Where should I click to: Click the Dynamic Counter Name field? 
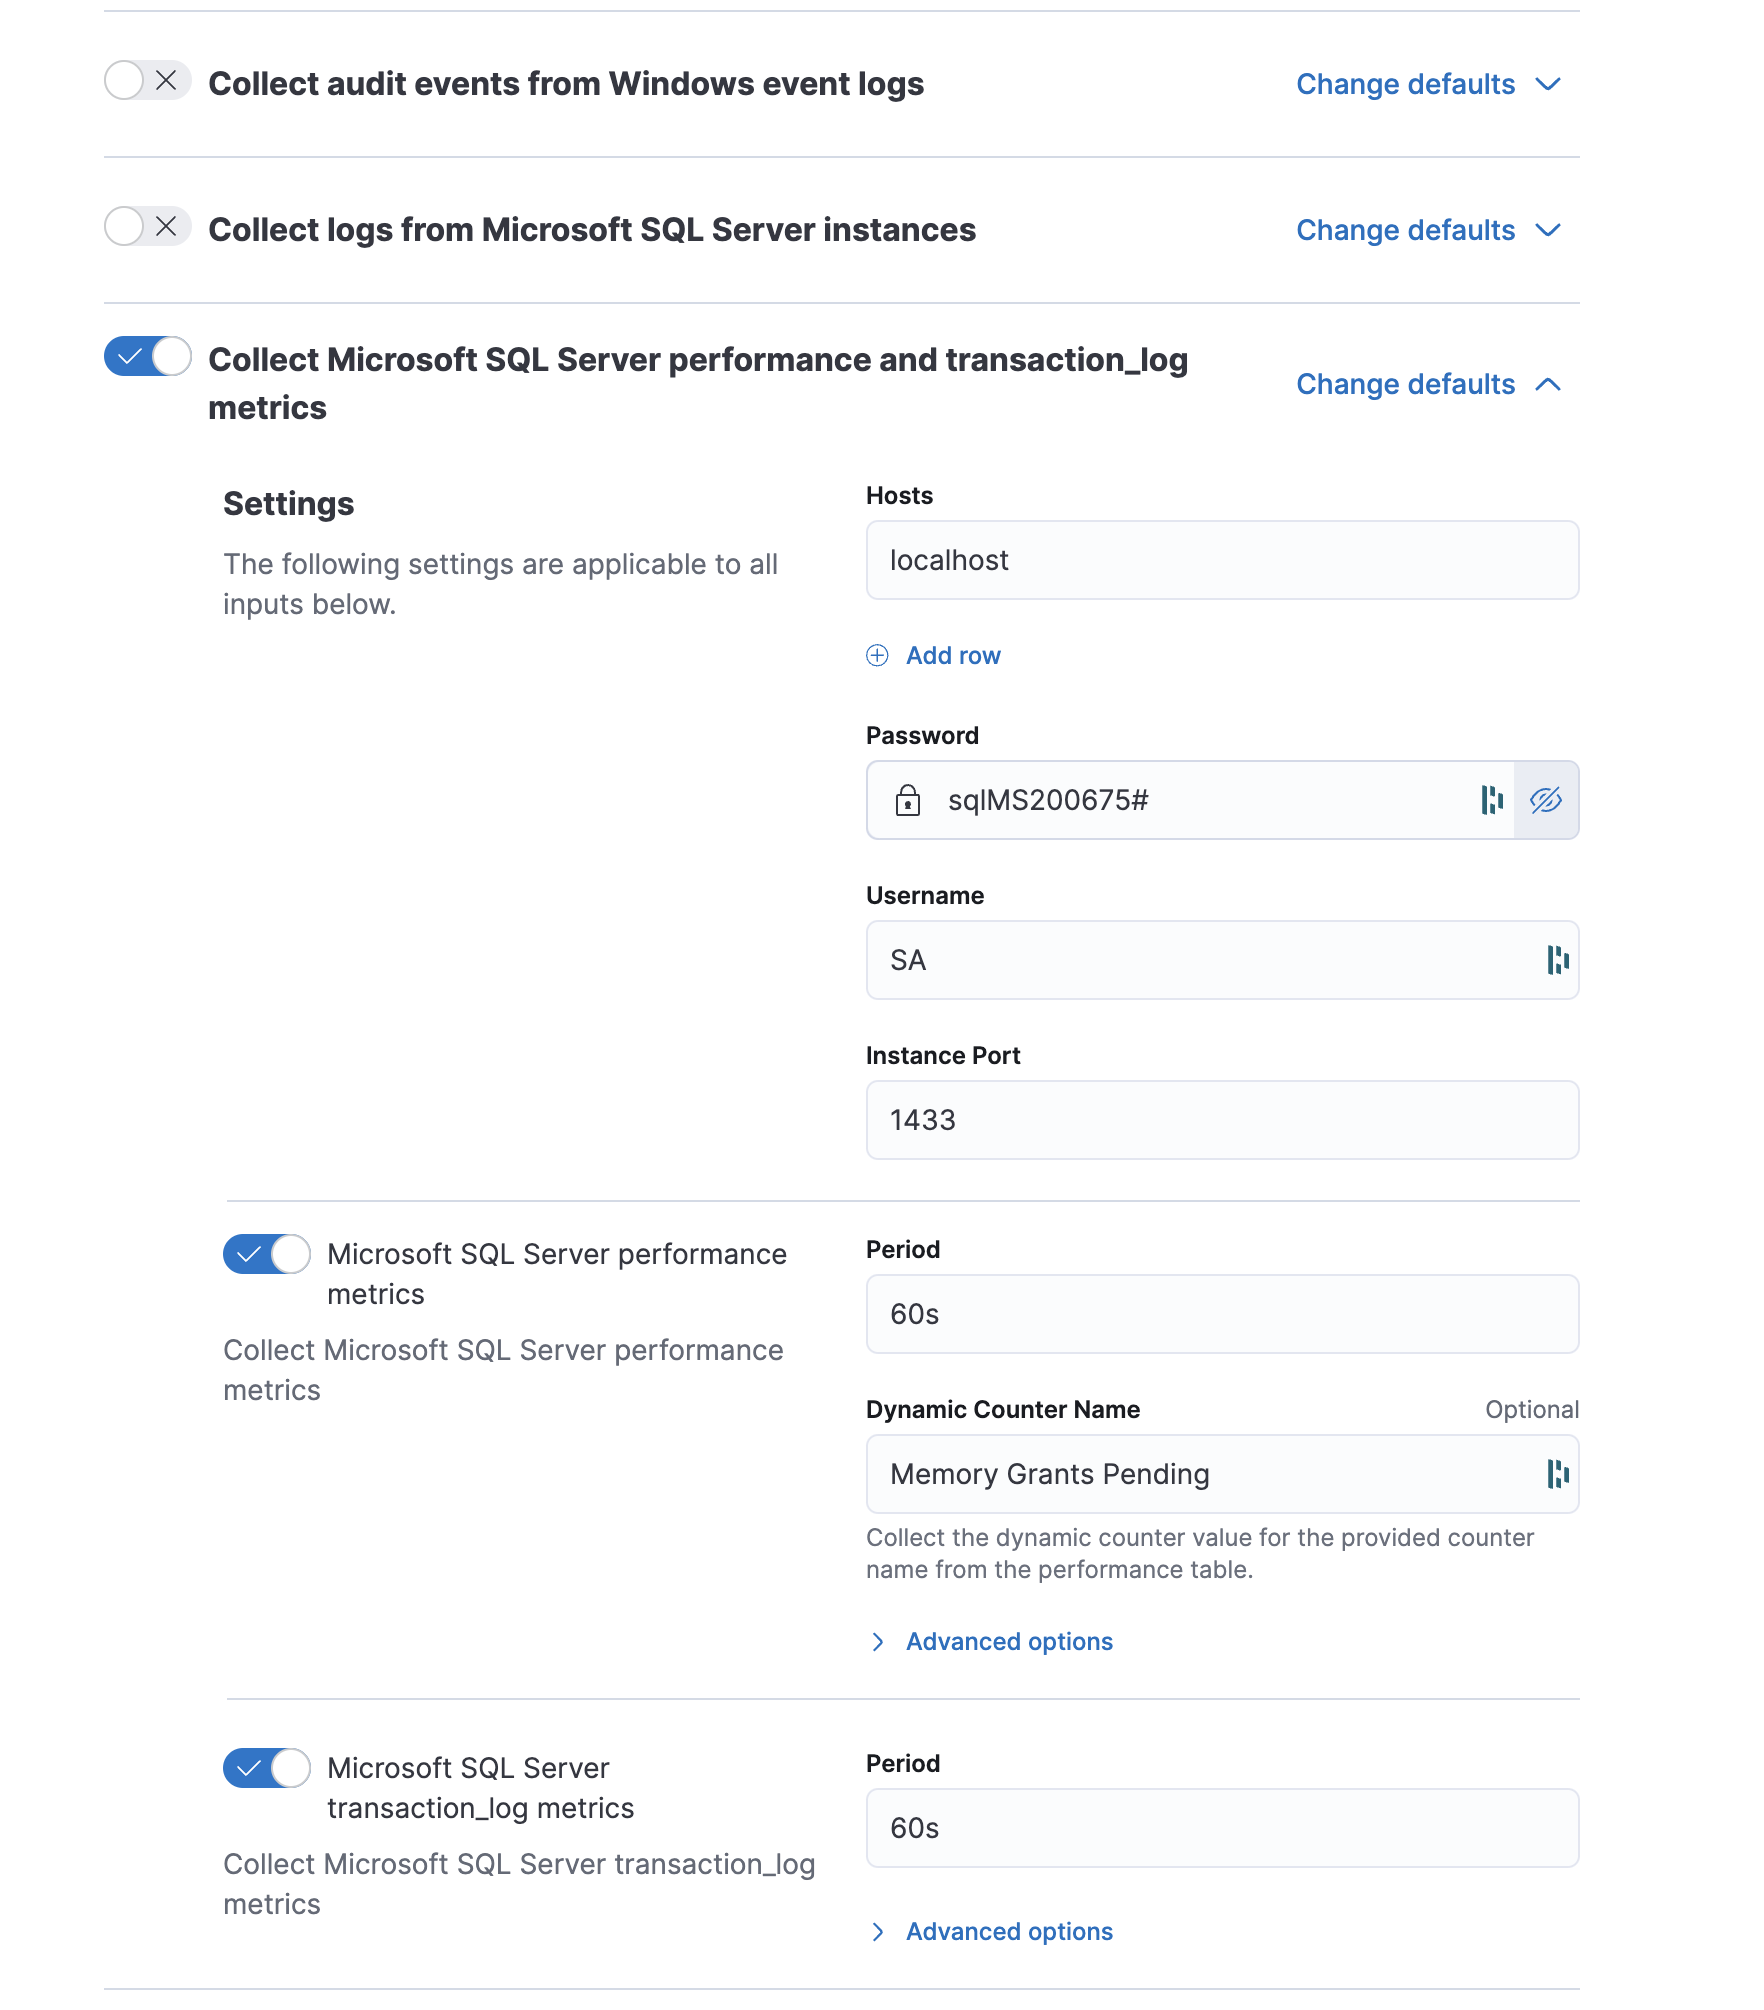coord(1222,1474)
